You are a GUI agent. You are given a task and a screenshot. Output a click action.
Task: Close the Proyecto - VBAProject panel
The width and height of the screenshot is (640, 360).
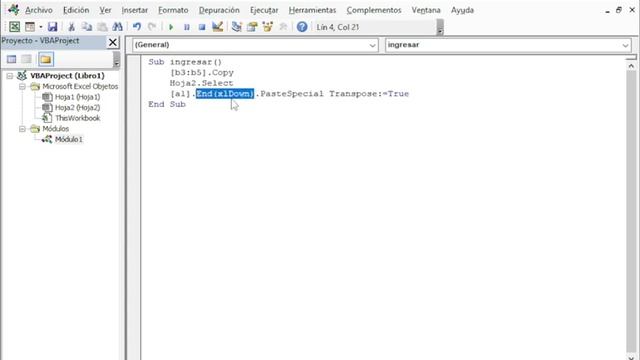113,42
